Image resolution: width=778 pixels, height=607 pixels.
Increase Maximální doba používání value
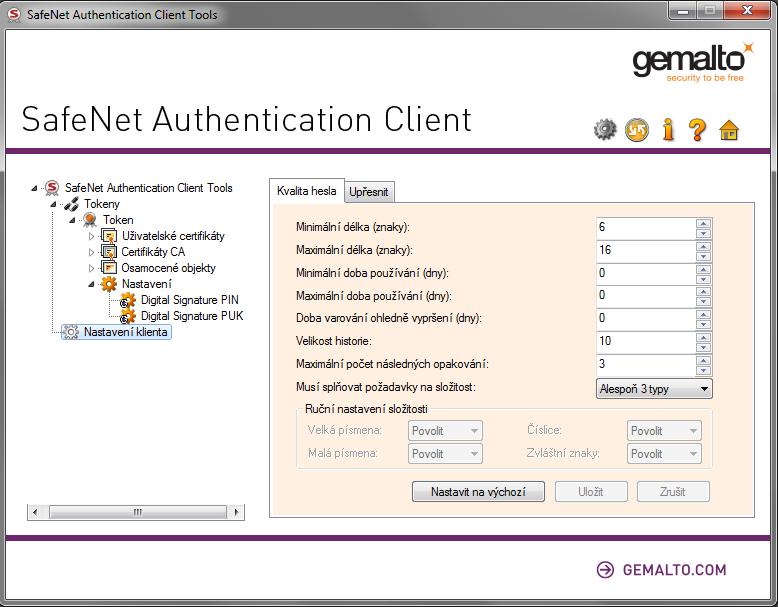[x=703, y=292]
